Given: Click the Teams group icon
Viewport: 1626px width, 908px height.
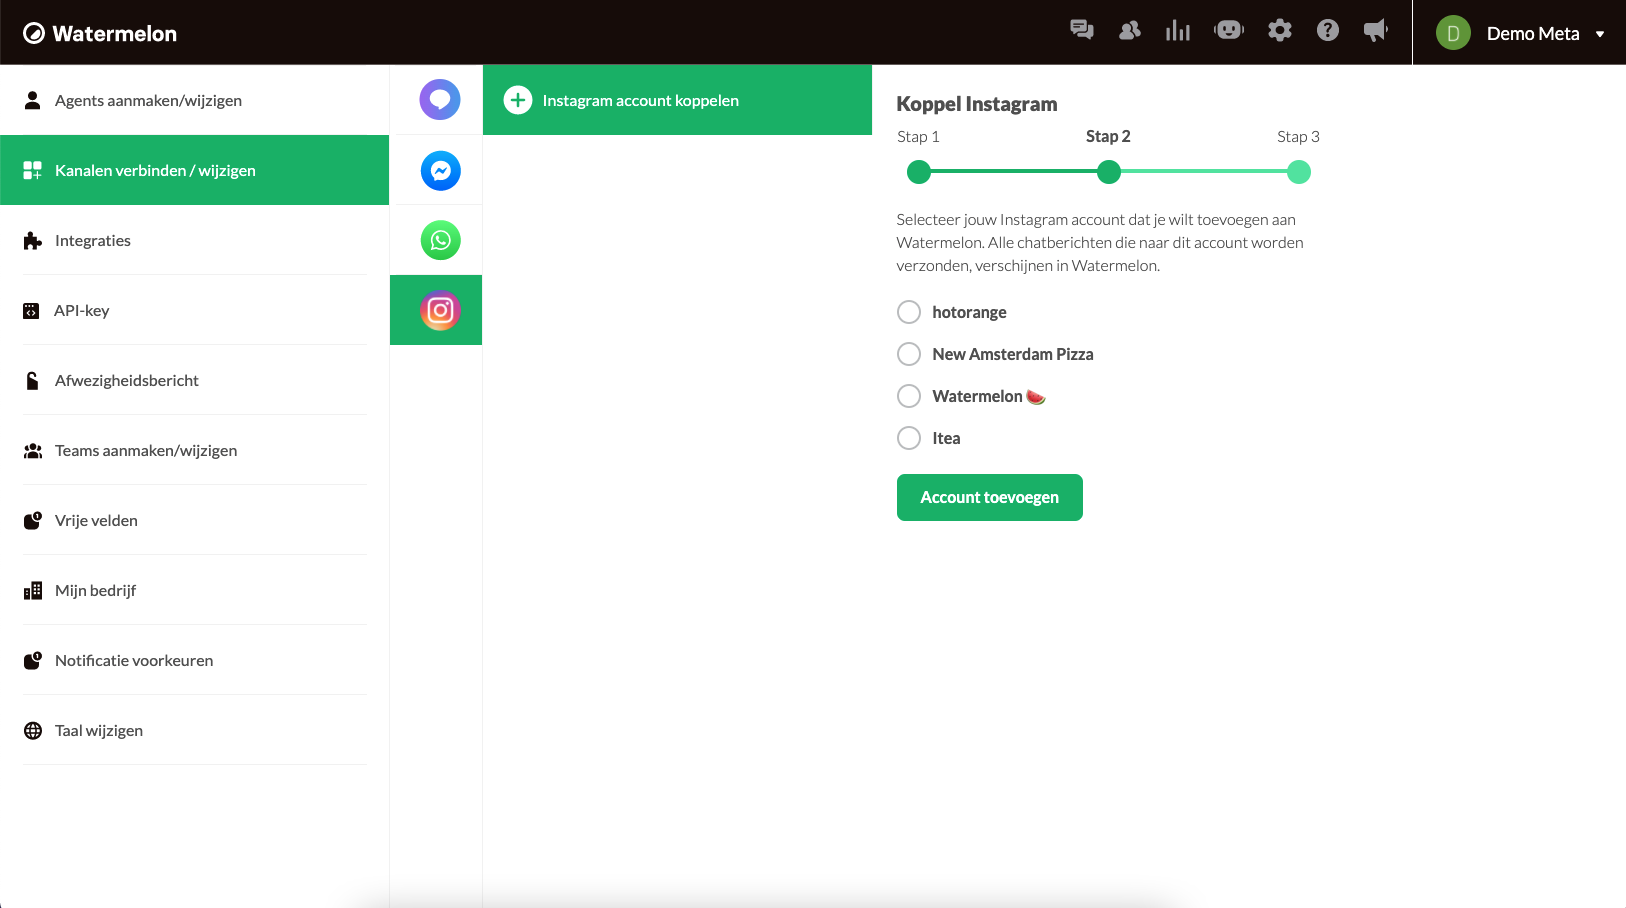Looking at the screenshot, I should tap(33, 451).
